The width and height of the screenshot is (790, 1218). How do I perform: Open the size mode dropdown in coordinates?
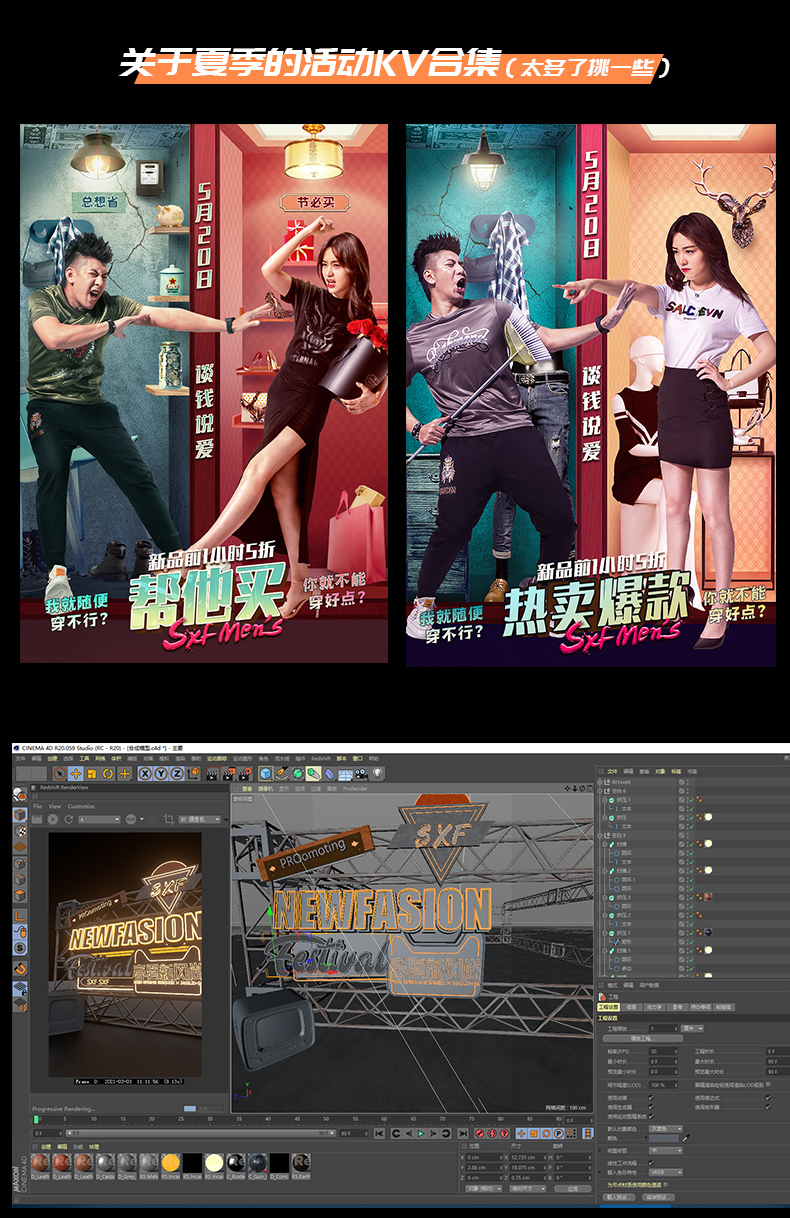coord(530,1188)
